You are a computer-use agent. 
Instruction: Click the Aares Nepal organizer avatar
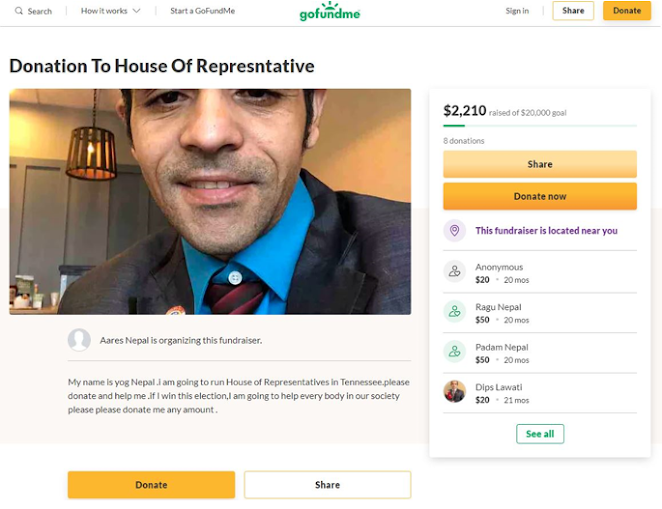[x=79, y=340]
